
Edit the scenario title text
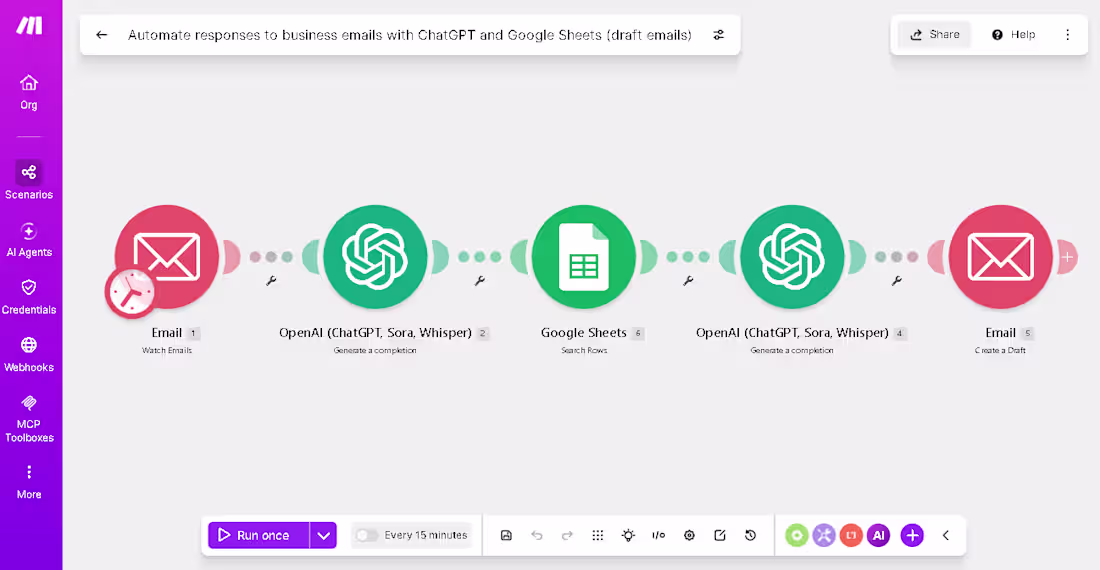tap(410, 35)
